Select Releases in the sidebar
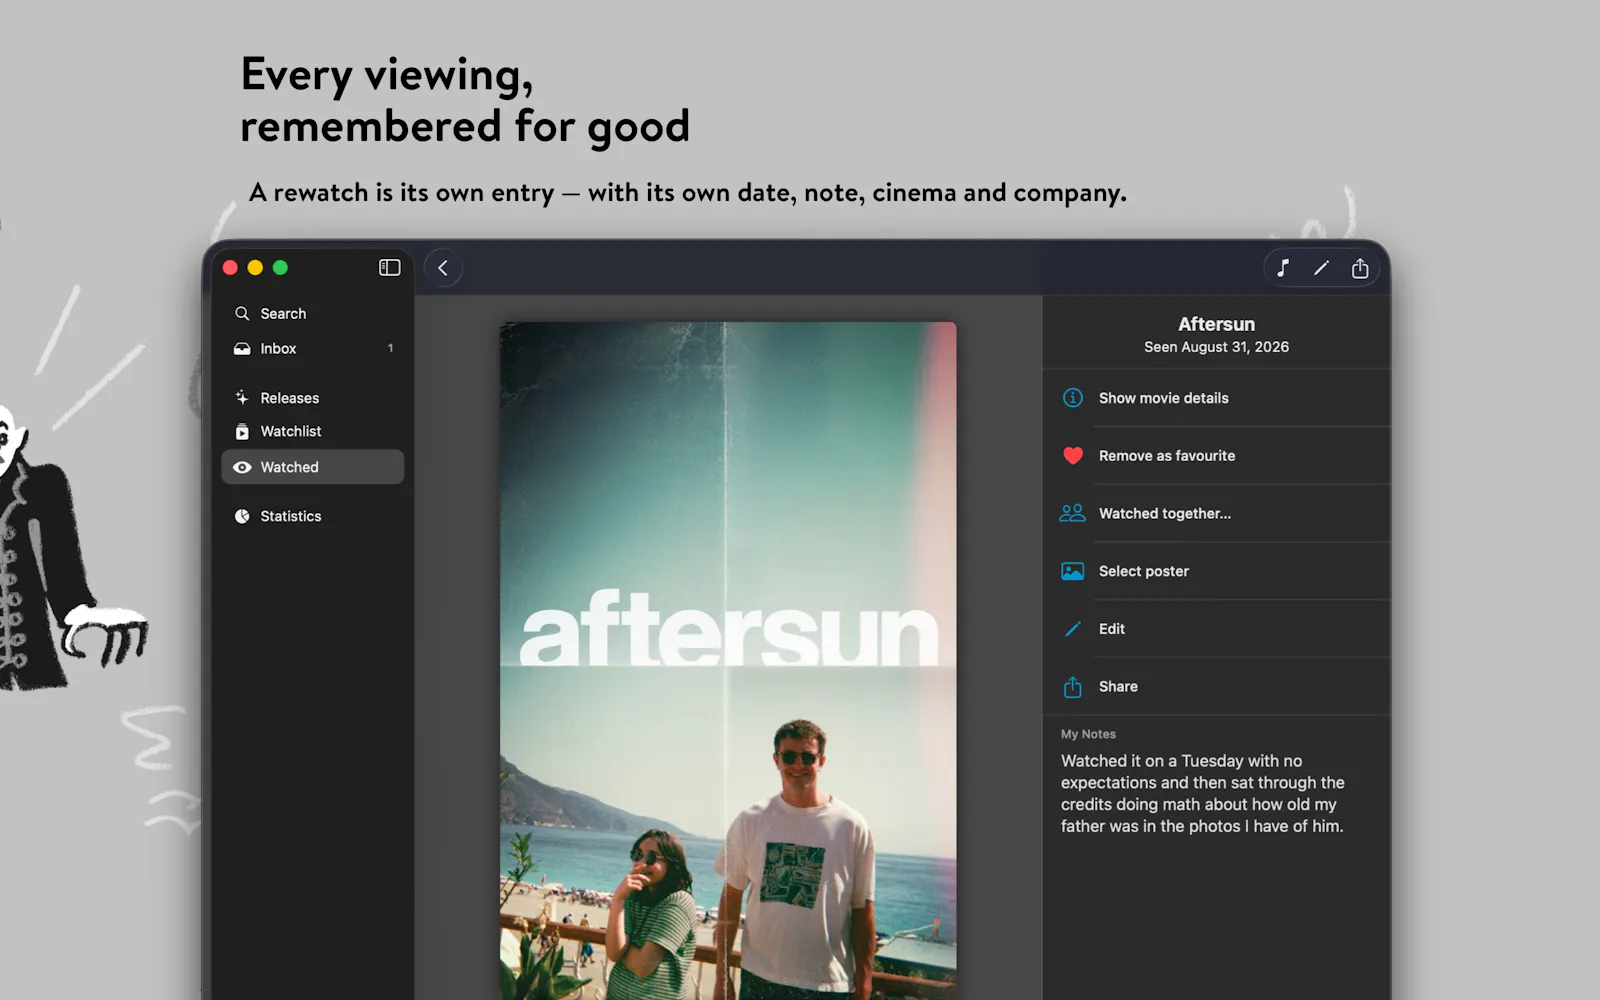The height and width of the screenshot is (1000, 1600). 313,398
